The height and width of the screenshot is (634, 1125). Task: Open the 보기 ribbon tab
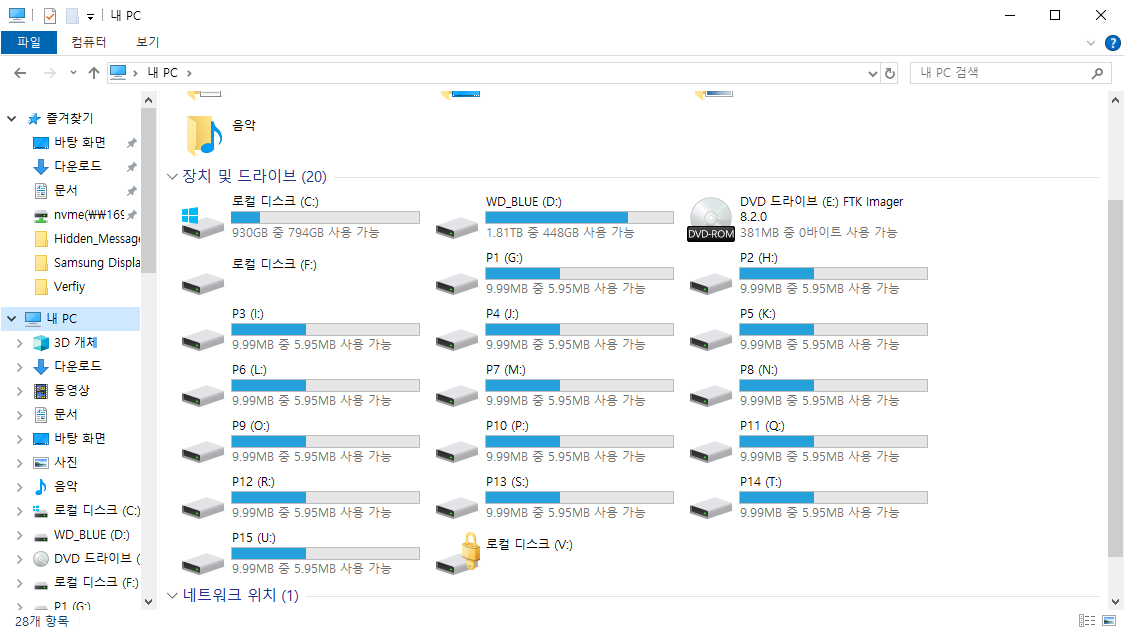pyautogui.click(x=148, y=42)
